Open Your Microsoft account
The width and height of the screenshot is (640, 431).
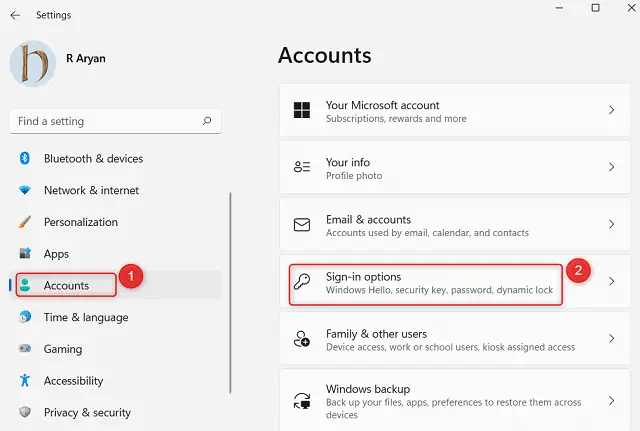click(x=454, y=110)
